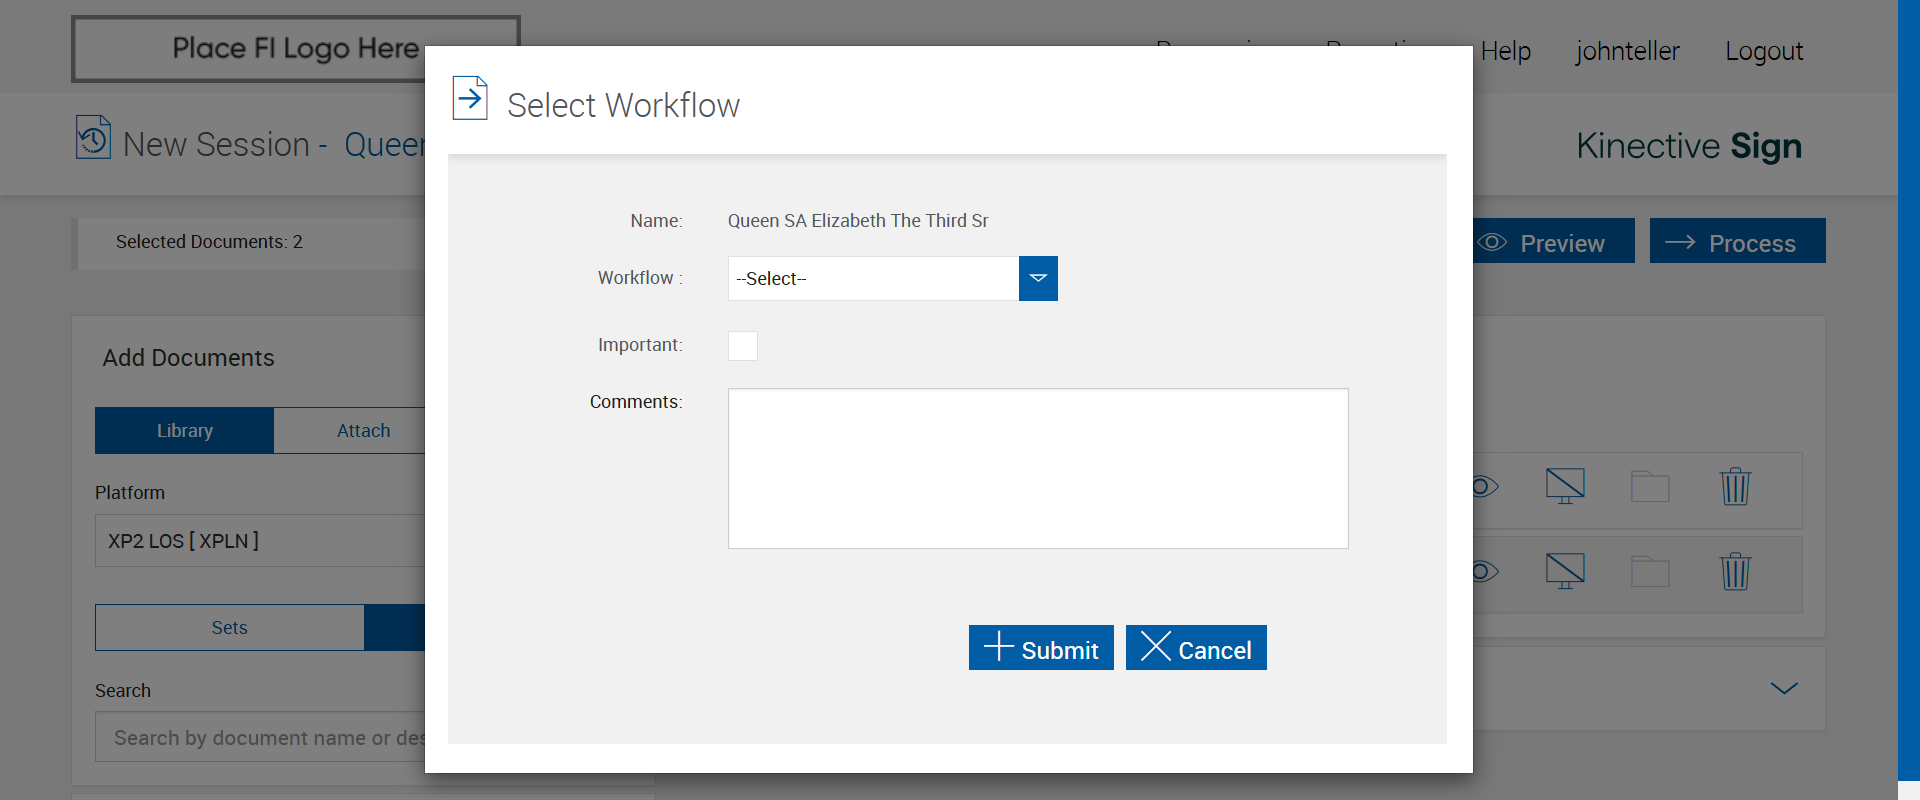Image resolution: width=1920 pixels, height=800 pixels.
Task: Toggle the second document's eye visibility icon
Action: tap(1485, 572)
